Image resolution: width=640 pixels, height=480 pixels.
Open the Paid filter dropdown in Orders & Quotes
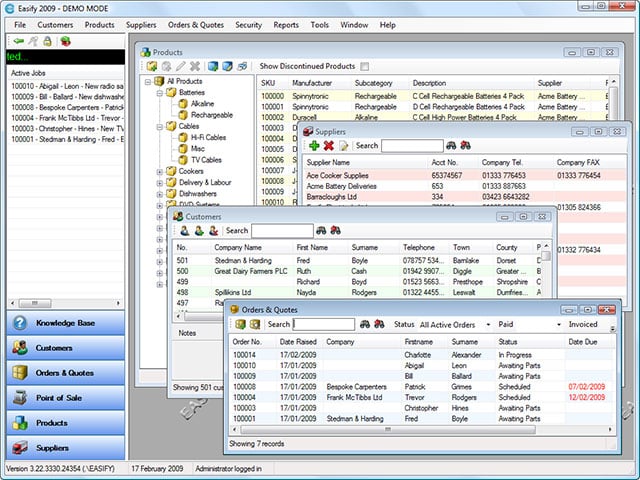(x=559, y=325)
